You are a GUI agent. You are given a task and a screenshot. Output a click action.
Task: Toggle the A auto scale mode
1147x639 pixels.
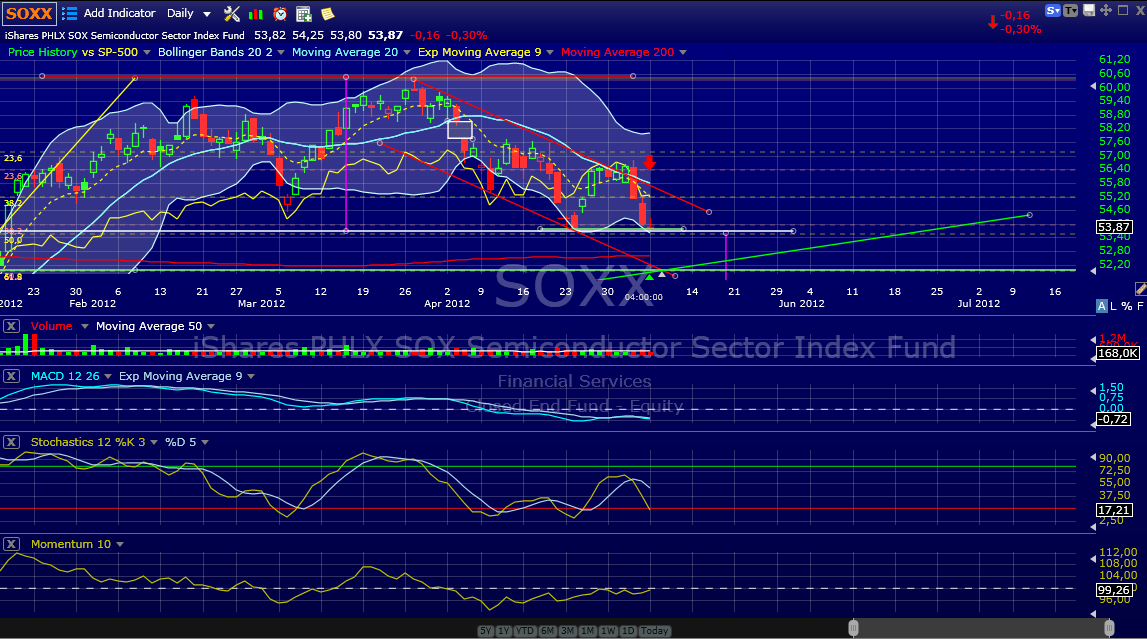pos(1102,306)
